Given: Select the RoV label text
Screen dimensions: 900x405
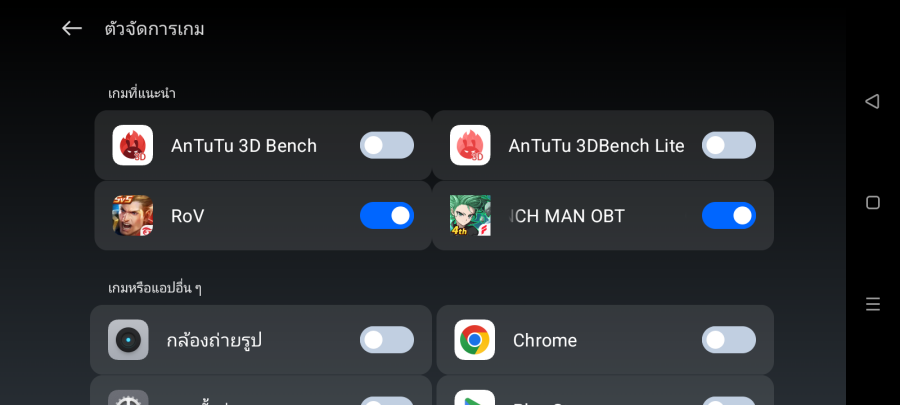Looking at the screenshot, I should [x=188, y=215].
